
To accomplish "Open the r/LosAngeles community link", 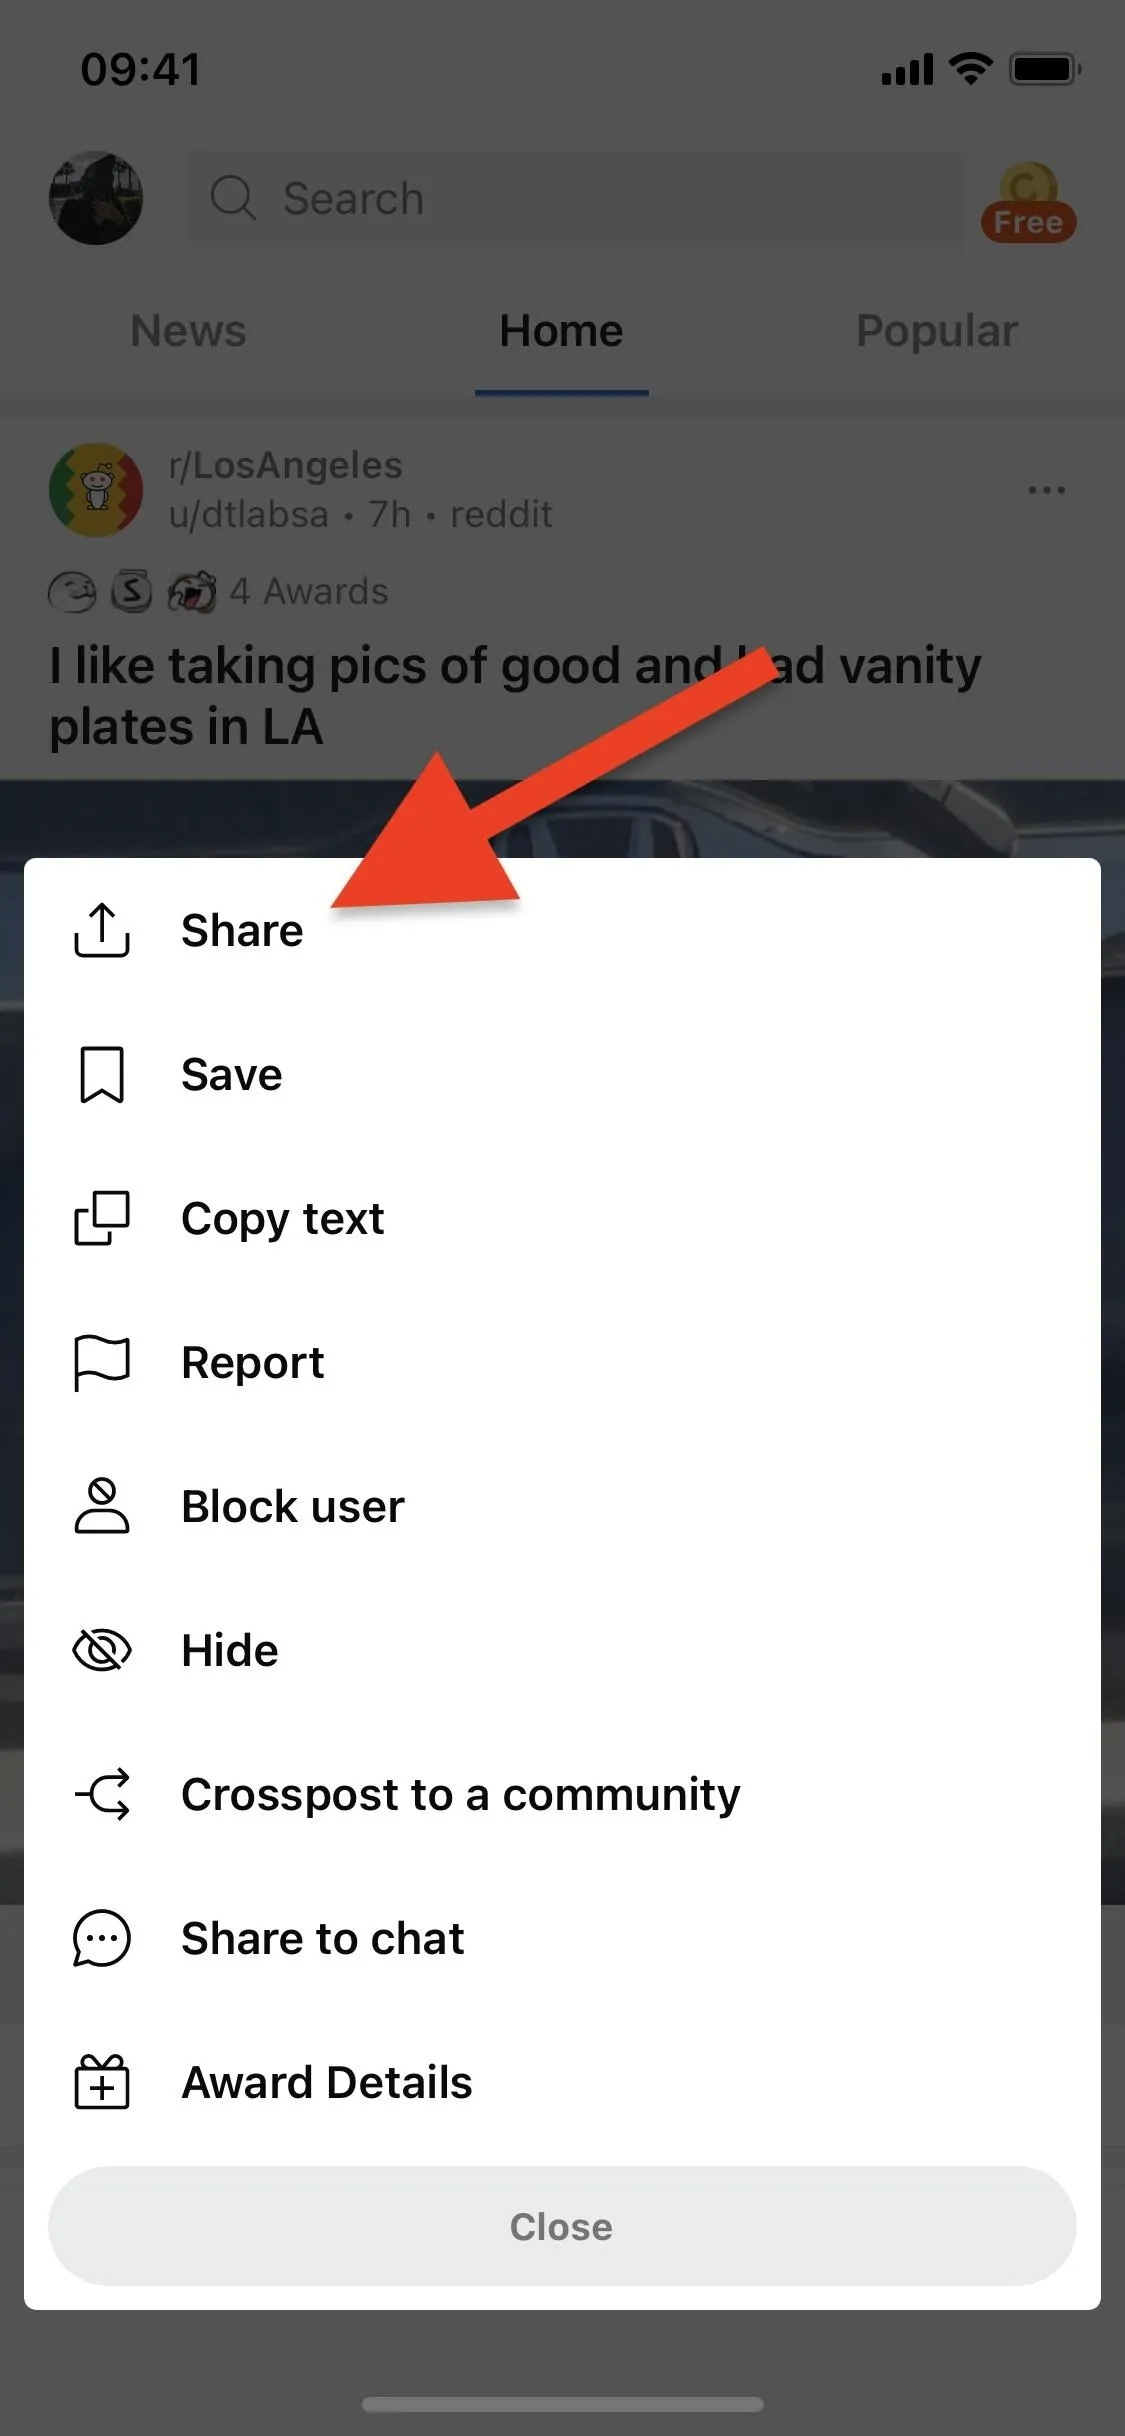I will click(x=285, y=465).
